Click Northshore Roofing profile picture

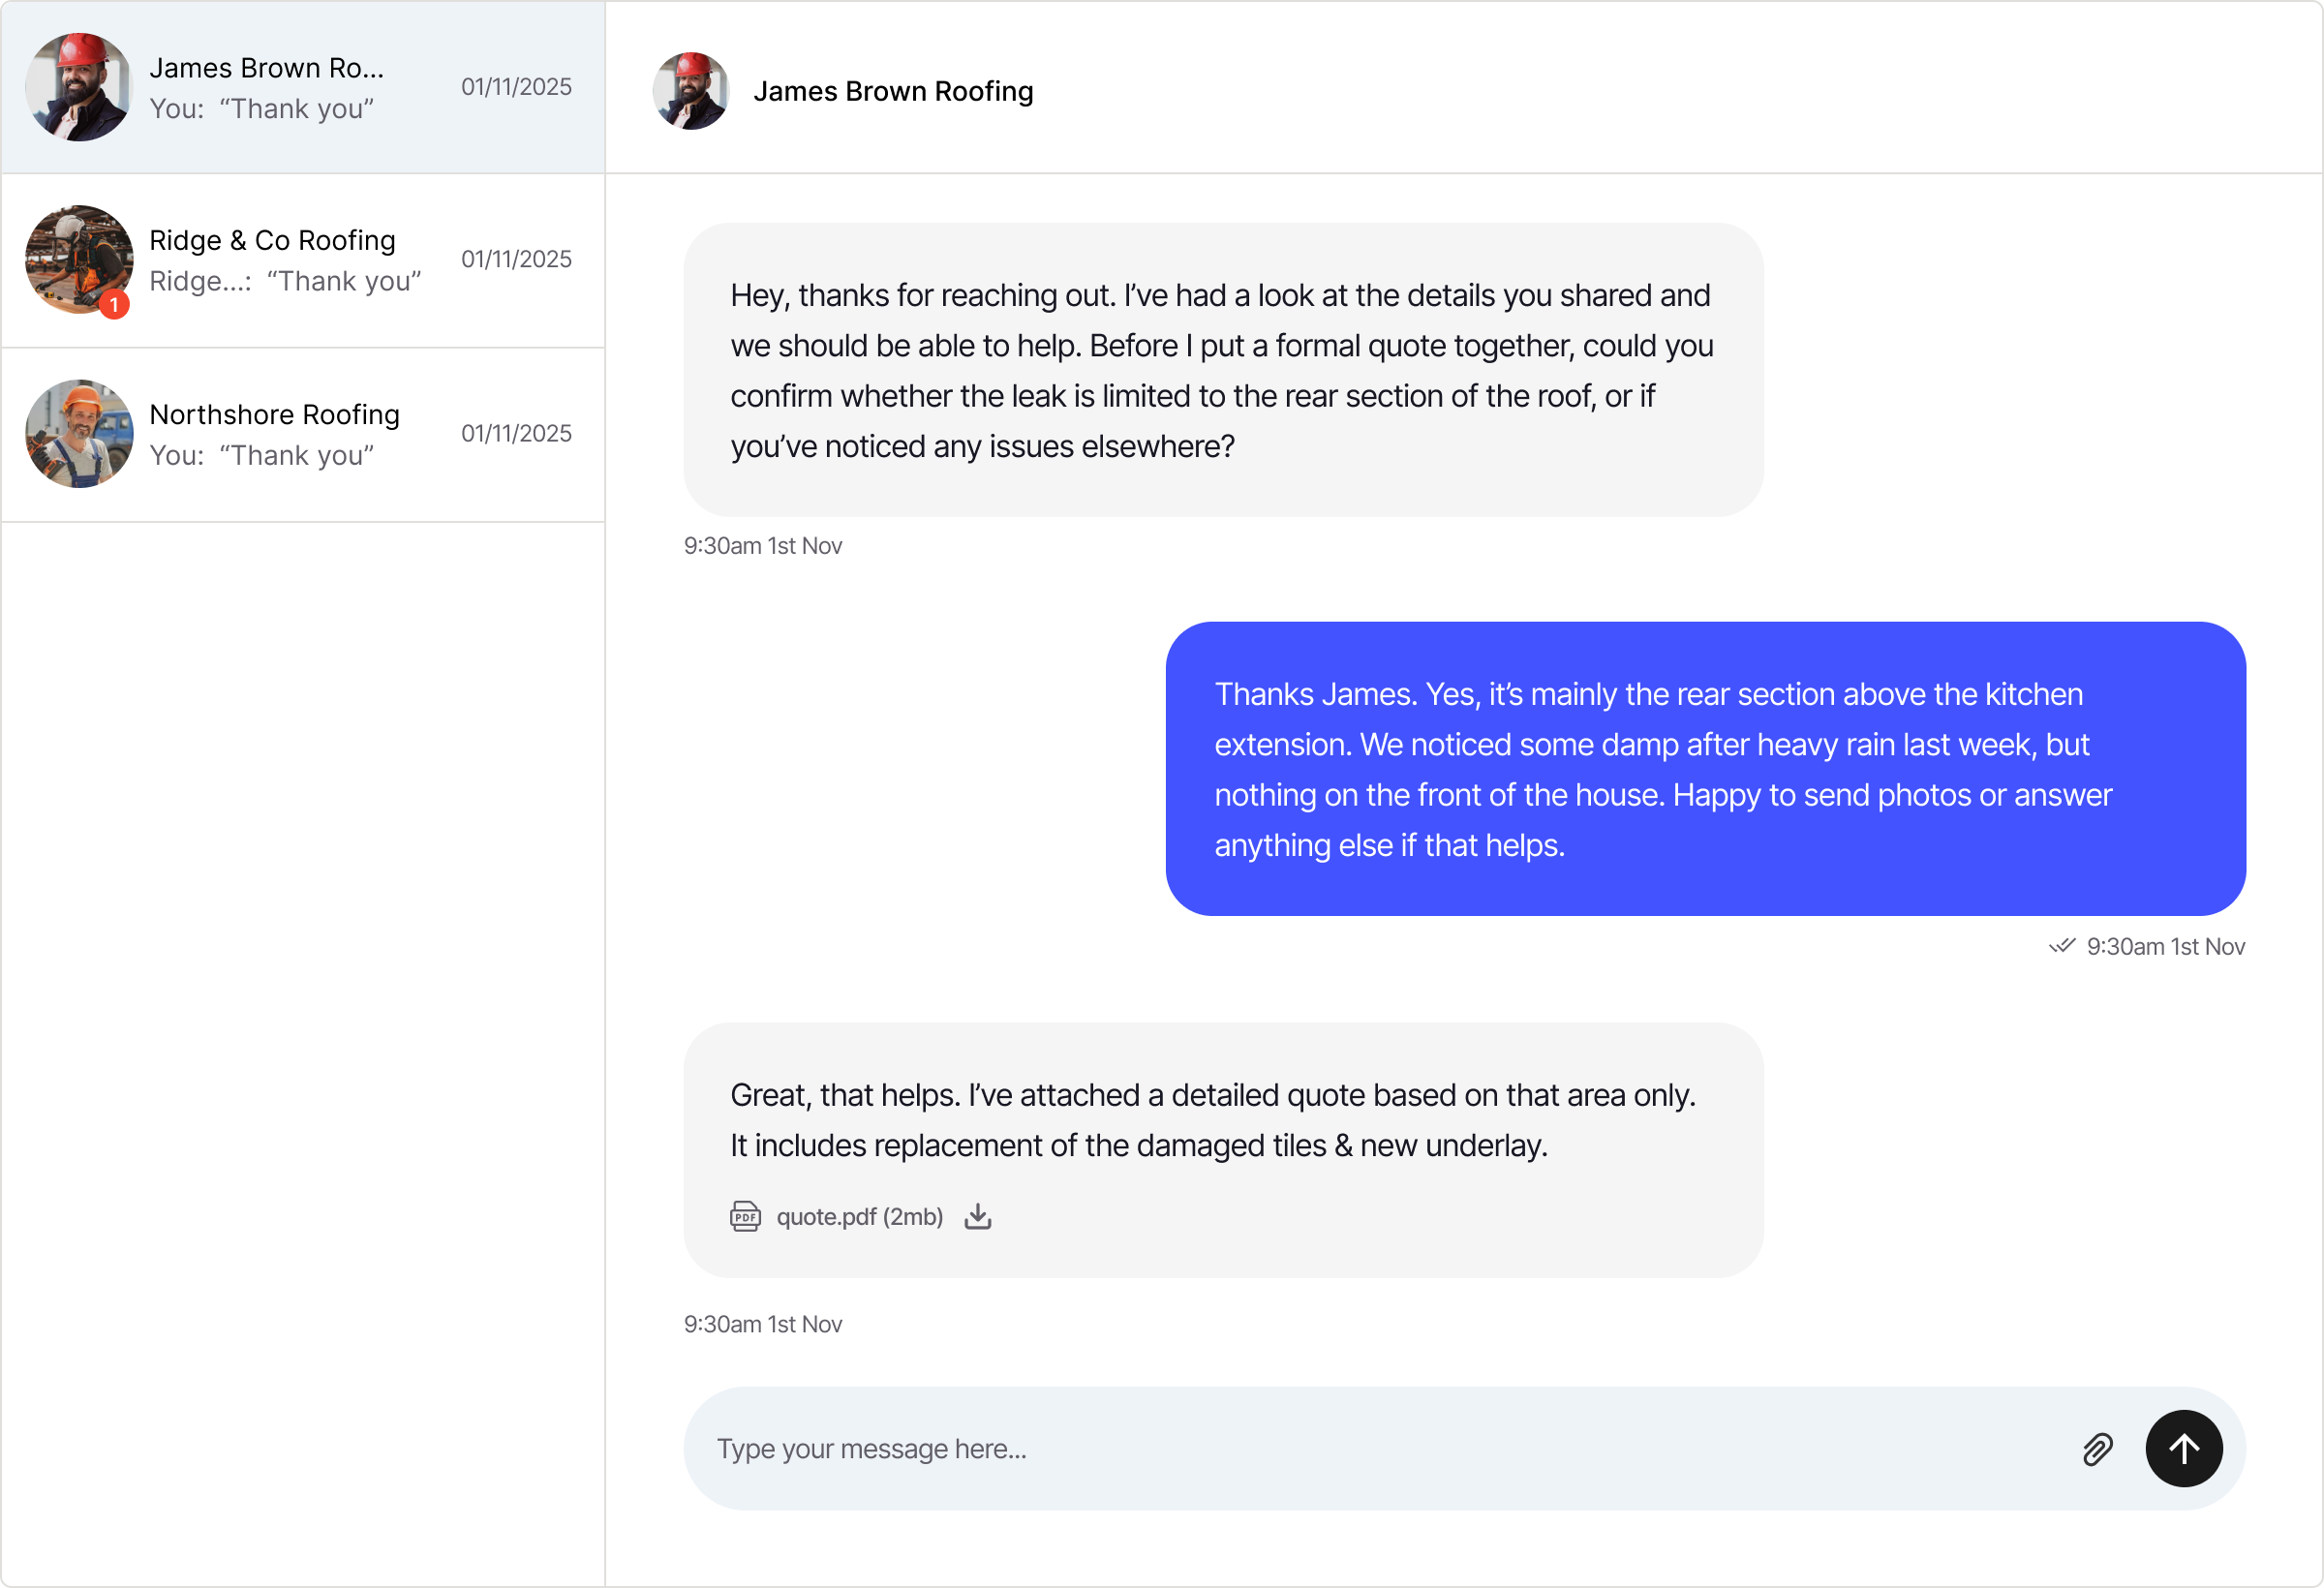[79, 434]
